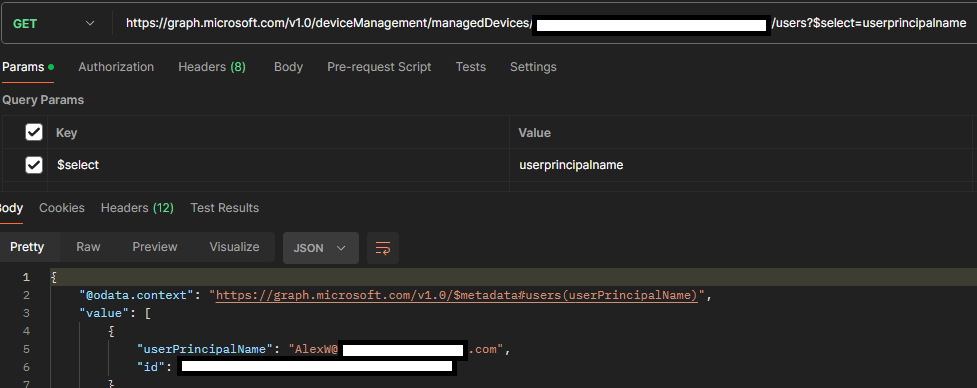This screenshot has width=977, height=388.
Task: Click the Key column header
Action: (67, 133)
